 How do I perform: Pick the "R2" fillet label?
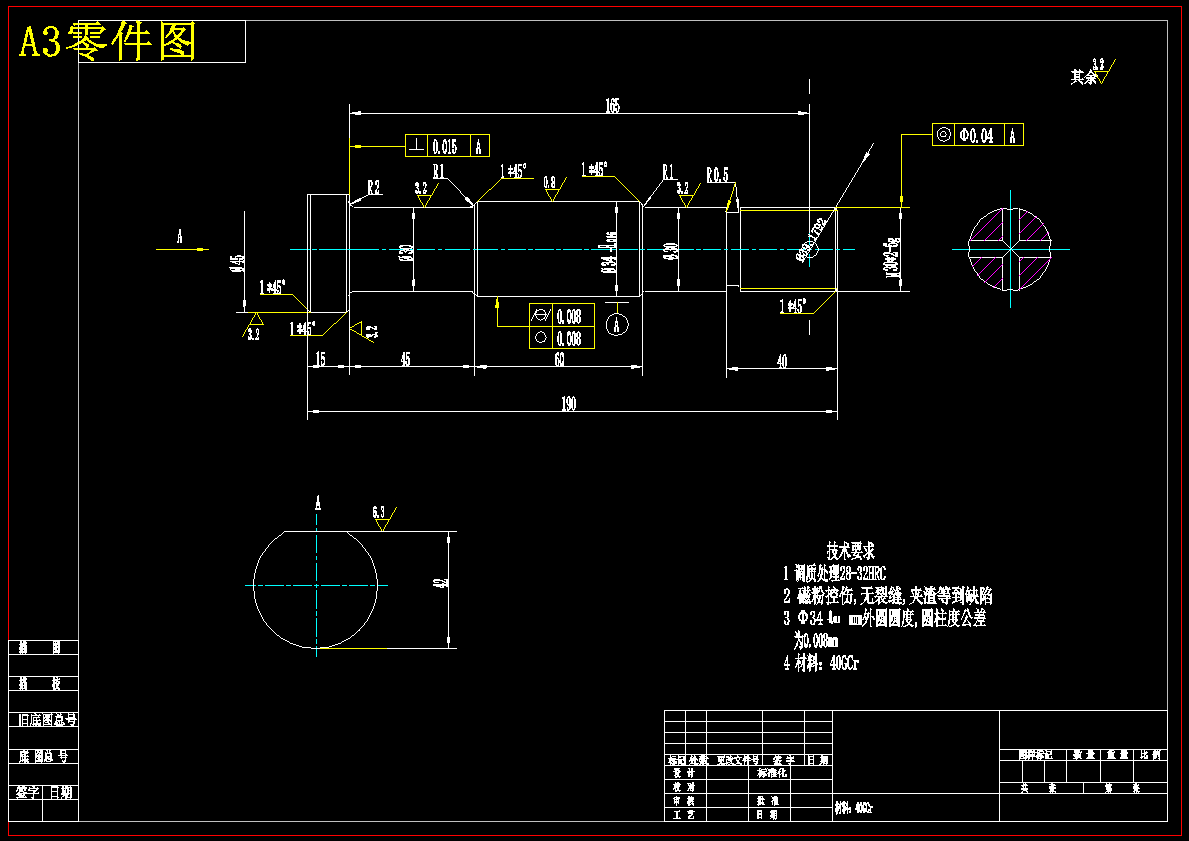click(x=374, y=187)
